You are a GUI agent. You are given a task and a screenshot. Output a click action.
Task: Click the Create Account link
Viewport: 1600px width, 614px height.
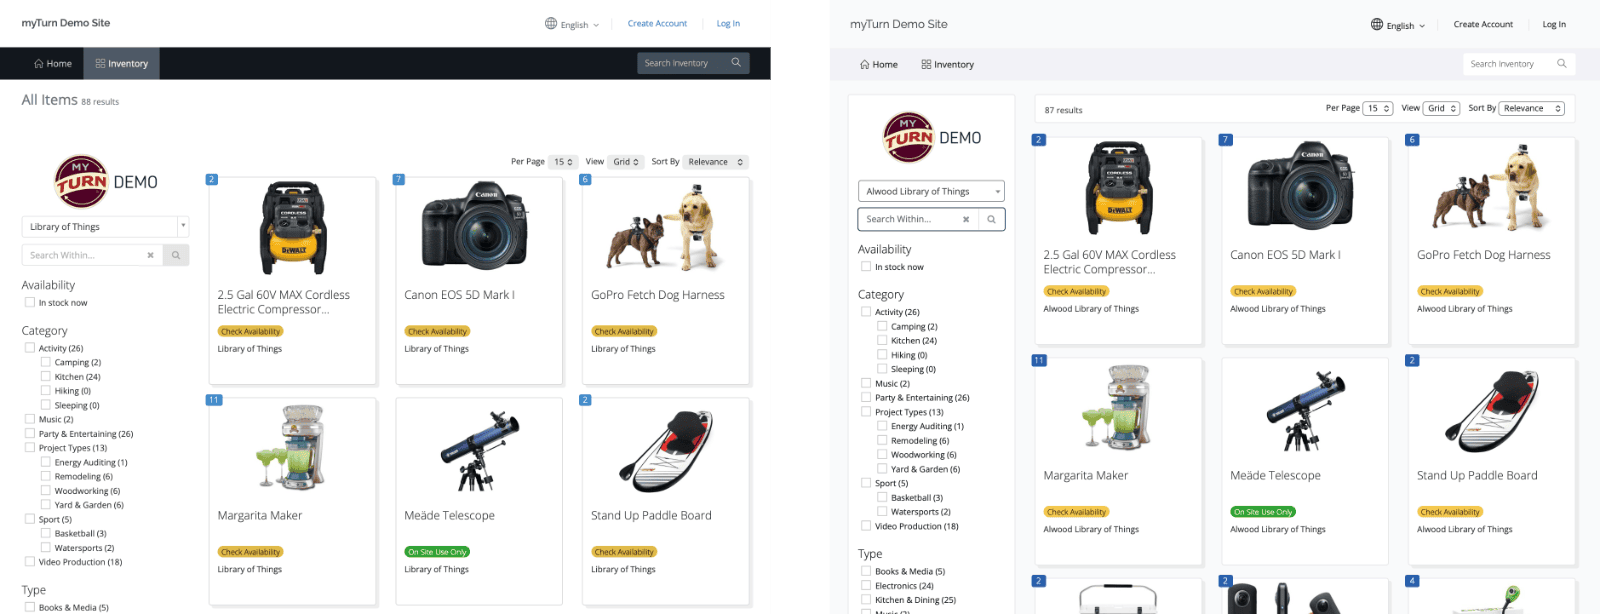1483,24
